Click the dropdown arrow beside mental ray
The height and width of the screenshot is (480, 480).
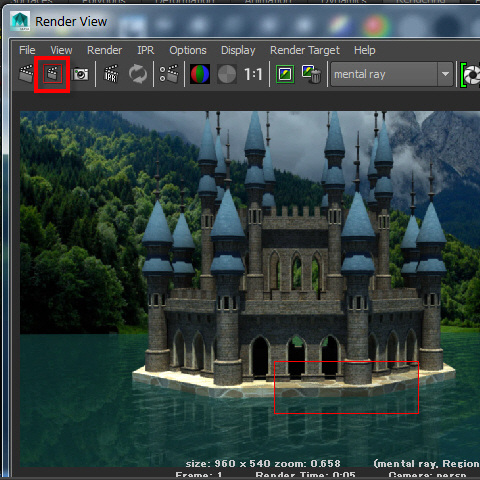(445, 74)
